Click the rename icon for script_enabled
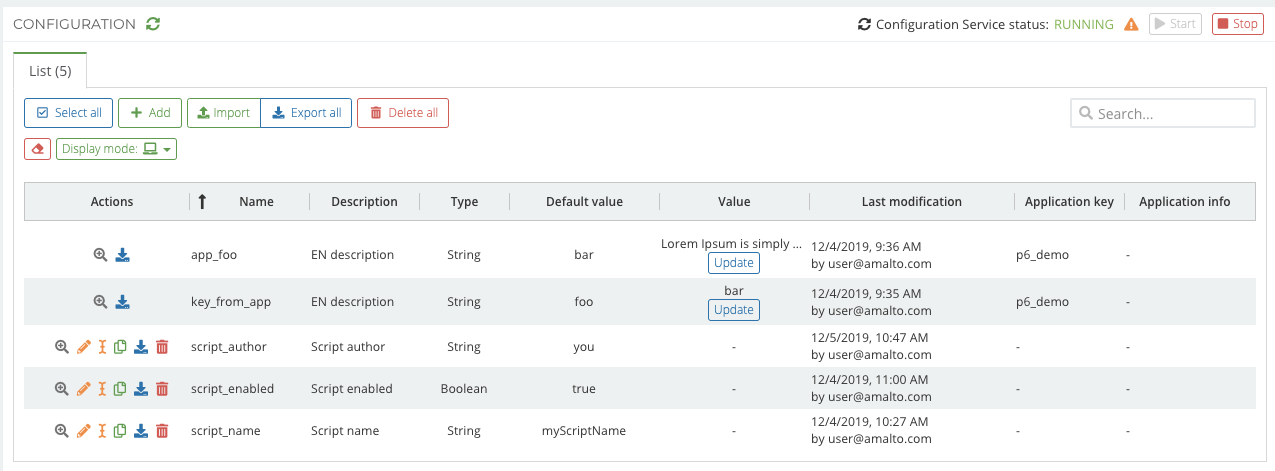 point(102,389)
